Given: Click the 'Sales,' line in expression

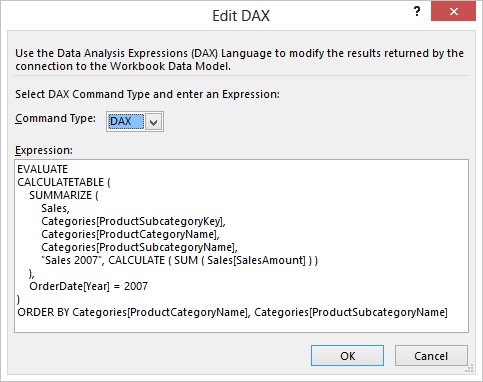Looking at the screenshot, I should [55, 208].
